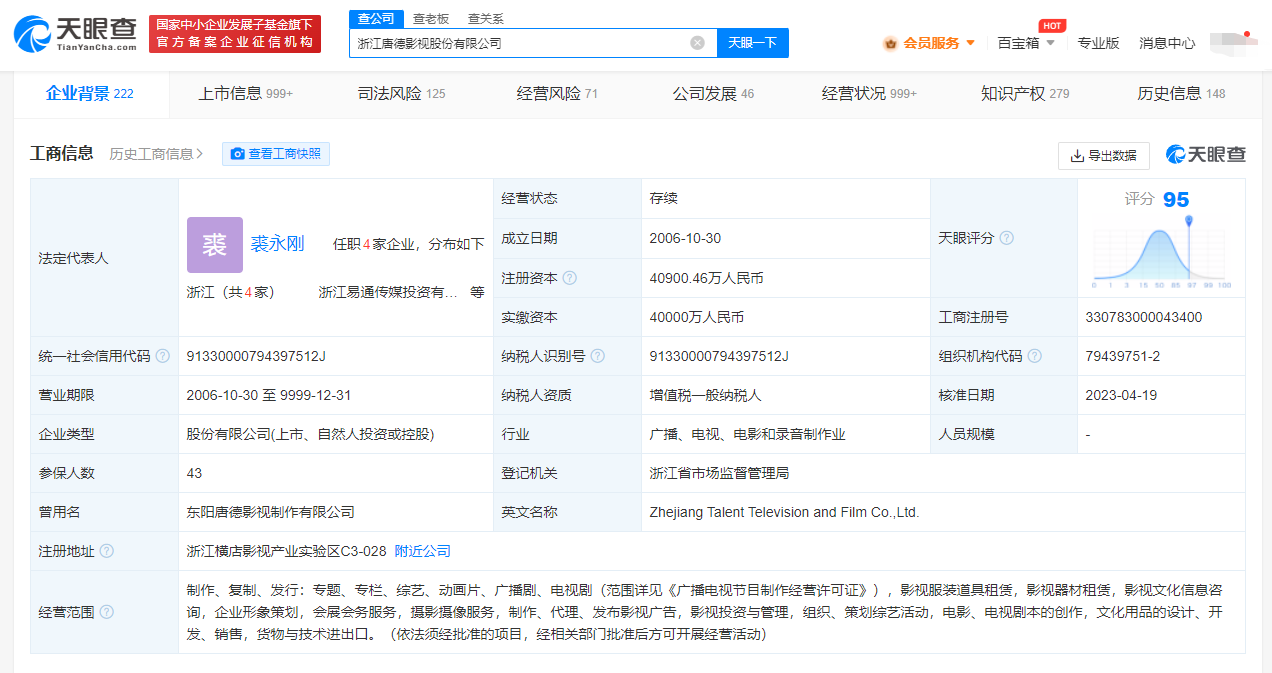
Task: Open the 专业版 link
Action: pyautogui.click(x=1098, y=43)
